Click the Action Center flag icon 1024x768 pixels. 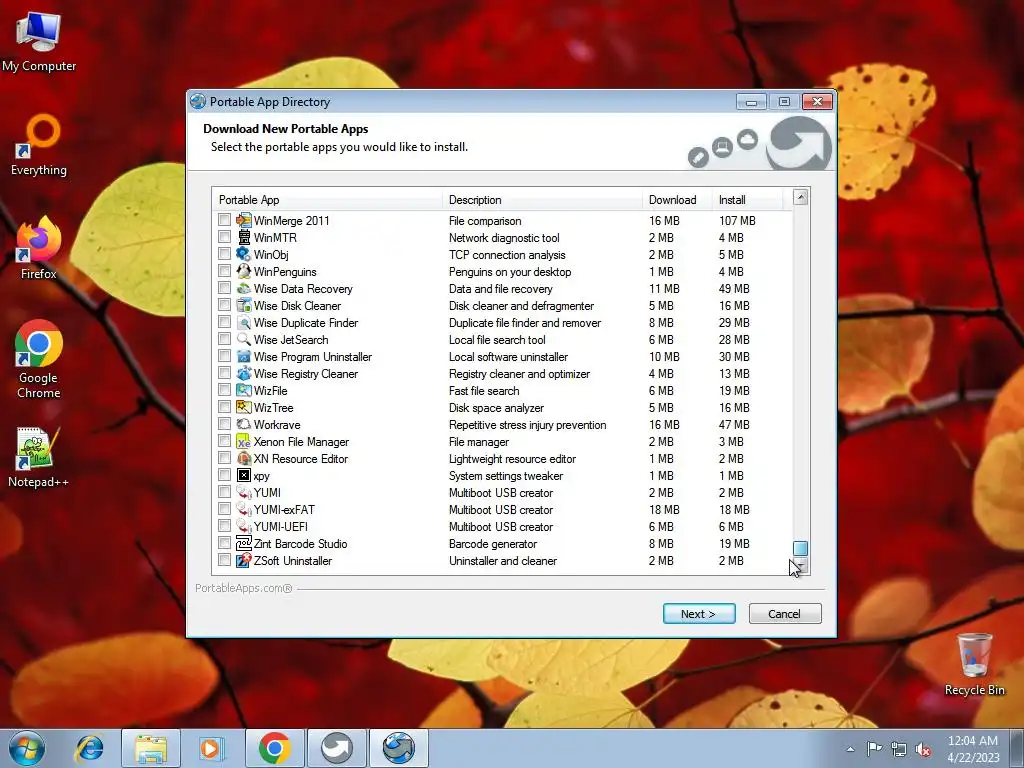pos(874,749)
